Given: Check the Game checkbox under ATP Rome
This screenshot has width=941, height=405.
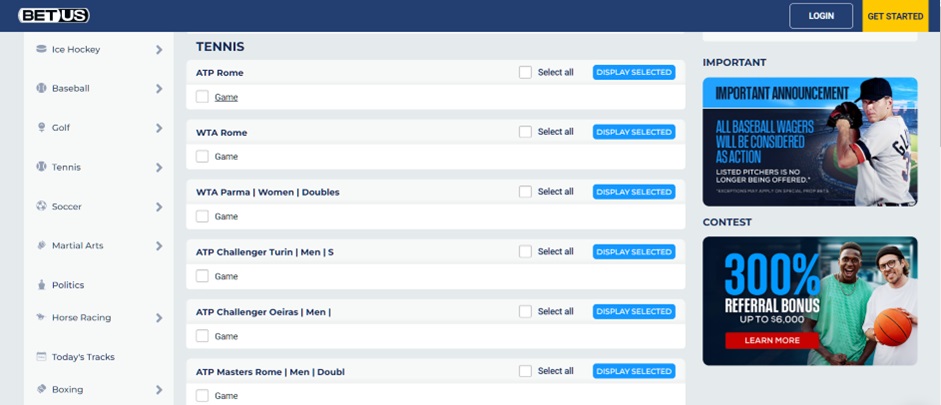Looking at the screenshot, I should click(x=202, y=97).
